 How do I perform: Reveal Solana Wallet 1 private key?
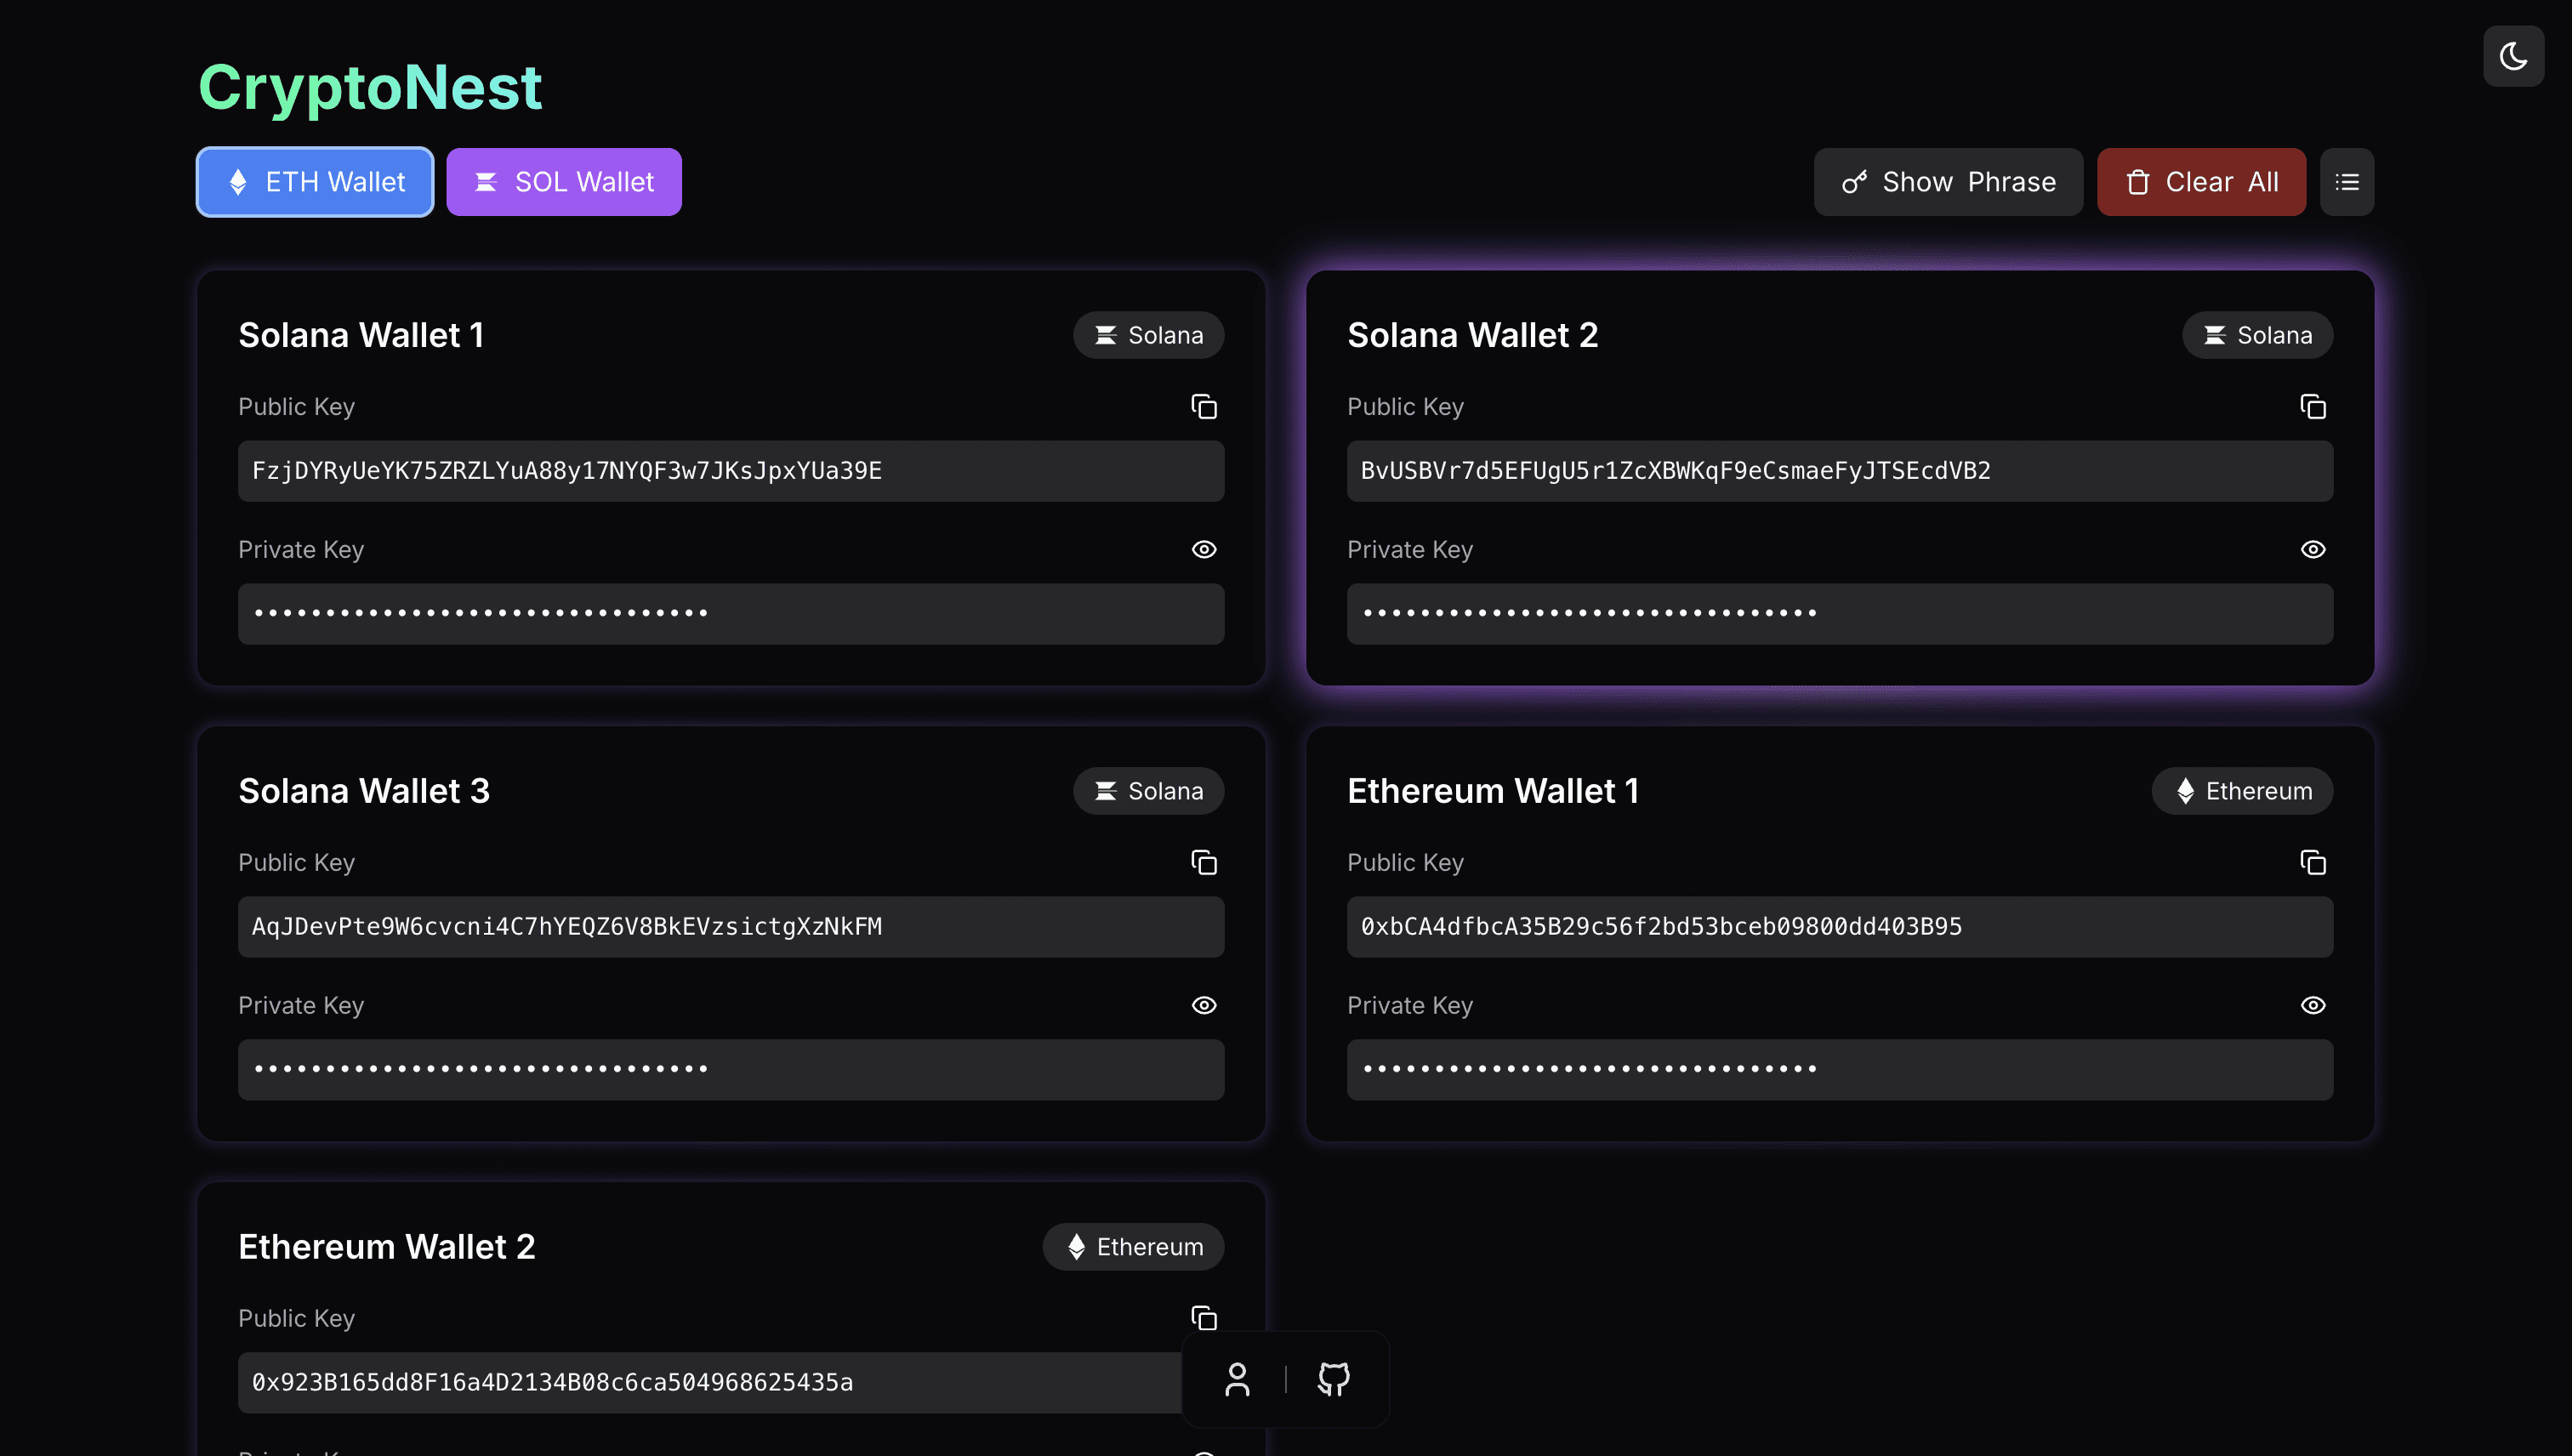pos(1203,549)
